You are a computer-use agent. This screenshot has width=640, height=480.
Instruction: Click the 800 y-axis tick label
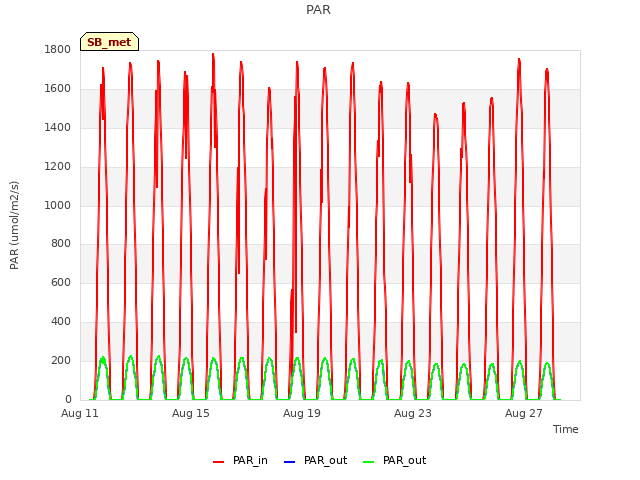tap(61, 243)
